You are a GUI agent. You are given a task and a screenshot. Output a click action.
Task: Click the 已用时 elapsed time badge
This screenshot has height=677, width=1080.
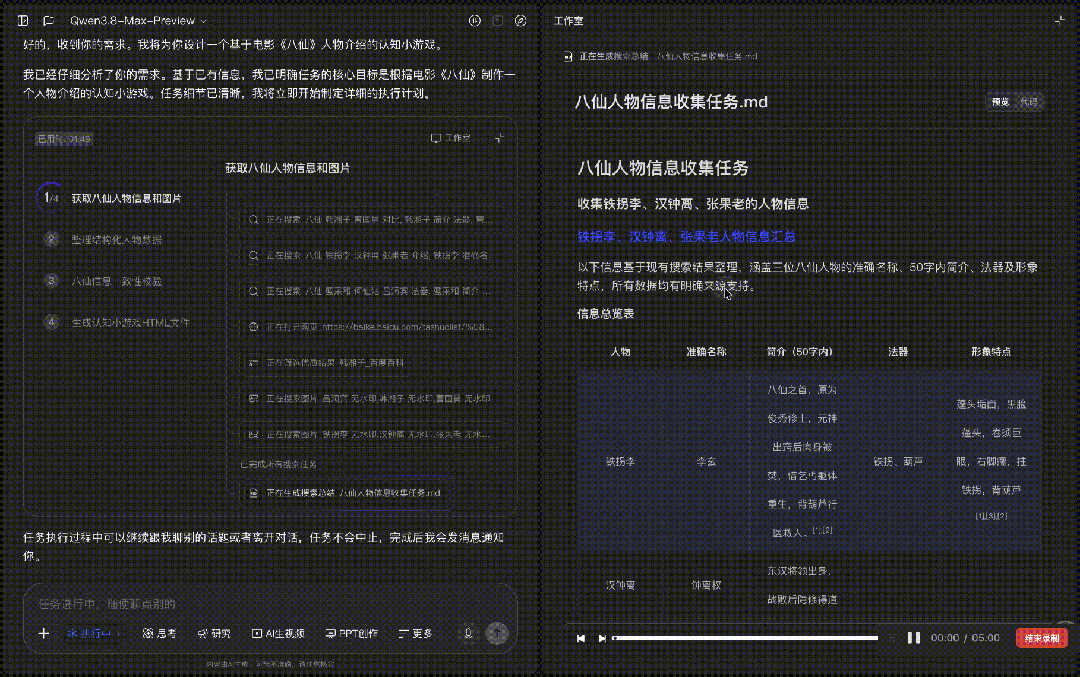pyautogui.click(x=63, y=138)
